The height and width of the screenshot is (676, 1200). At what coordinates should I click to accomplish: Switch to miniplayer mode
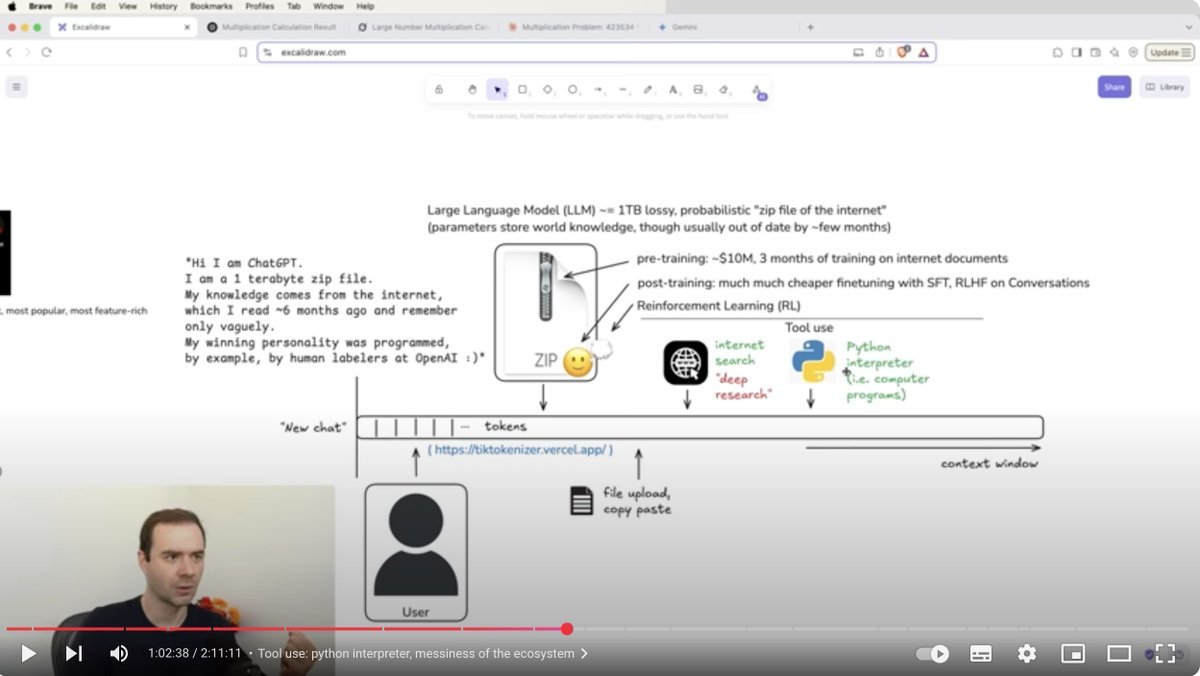(x=1073, y=654)
